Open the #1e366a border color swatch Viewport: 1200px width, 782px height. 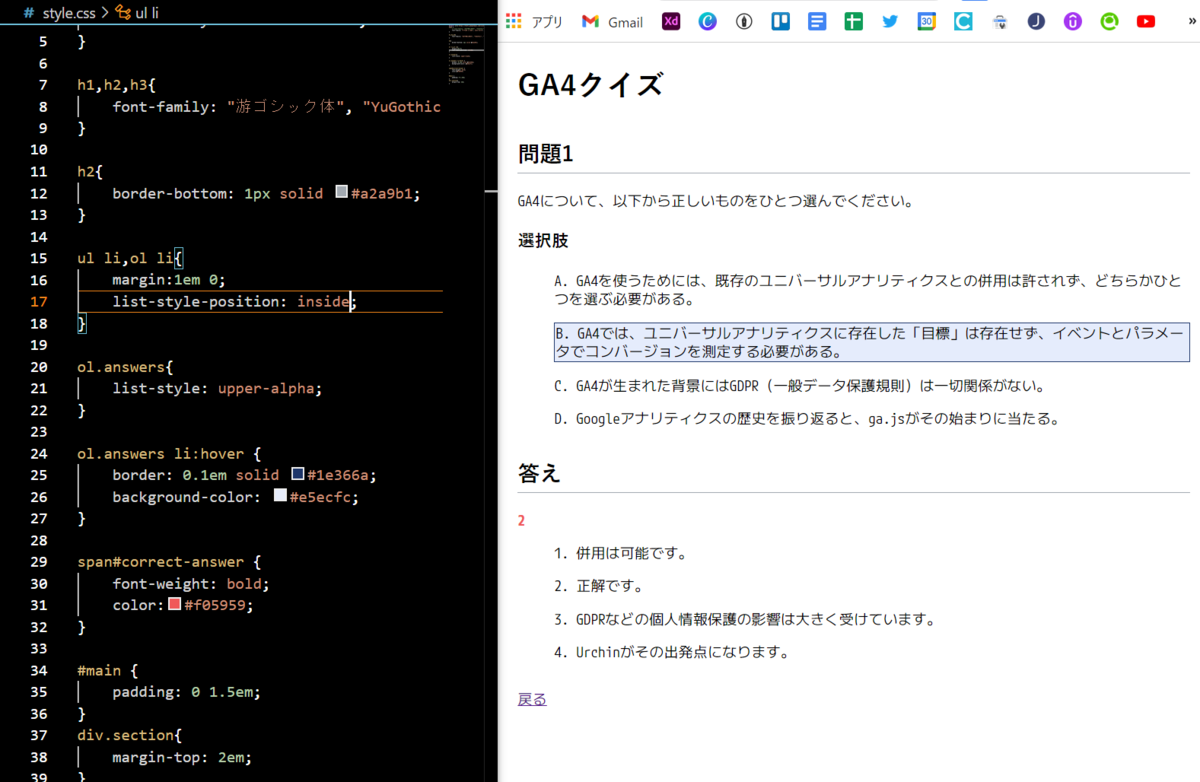pyautogui.click(x=298, y=474)
